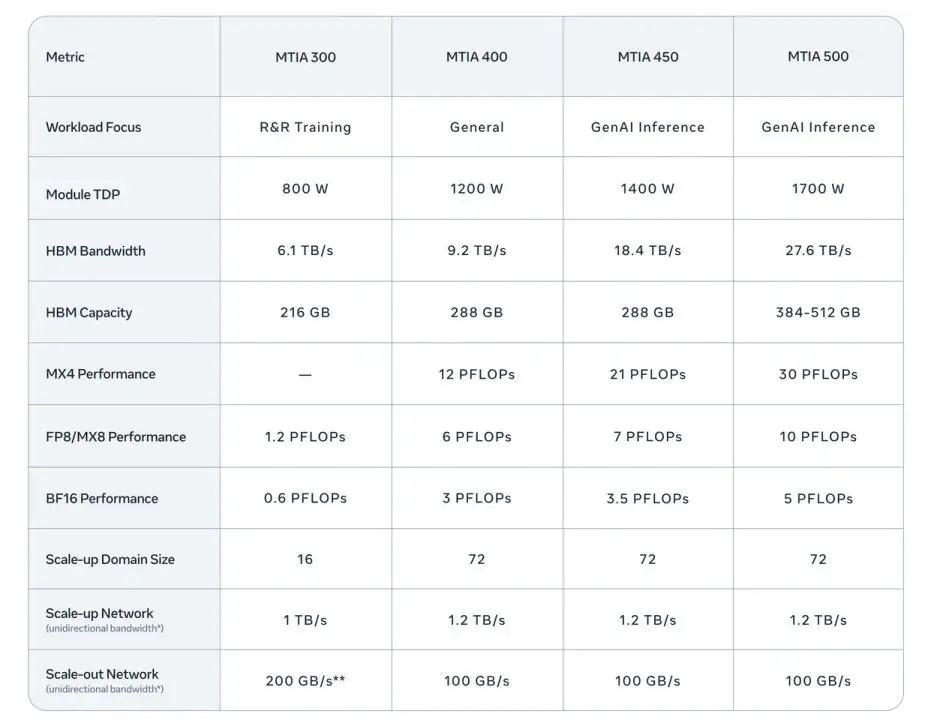Click the 21 PFLOPs value
The image size is (946, 720).
[x=647, y=374]
